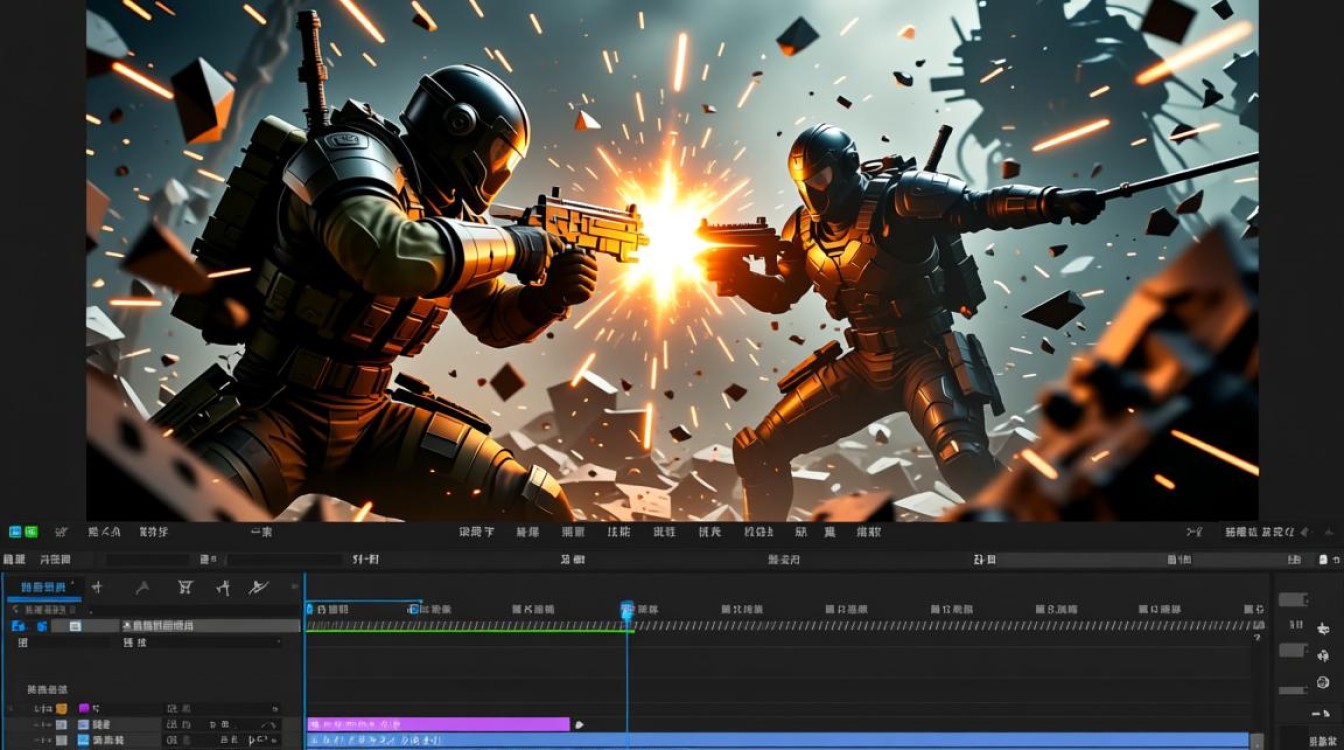Toggle the purple label box of the top layer

coord(84,708)
